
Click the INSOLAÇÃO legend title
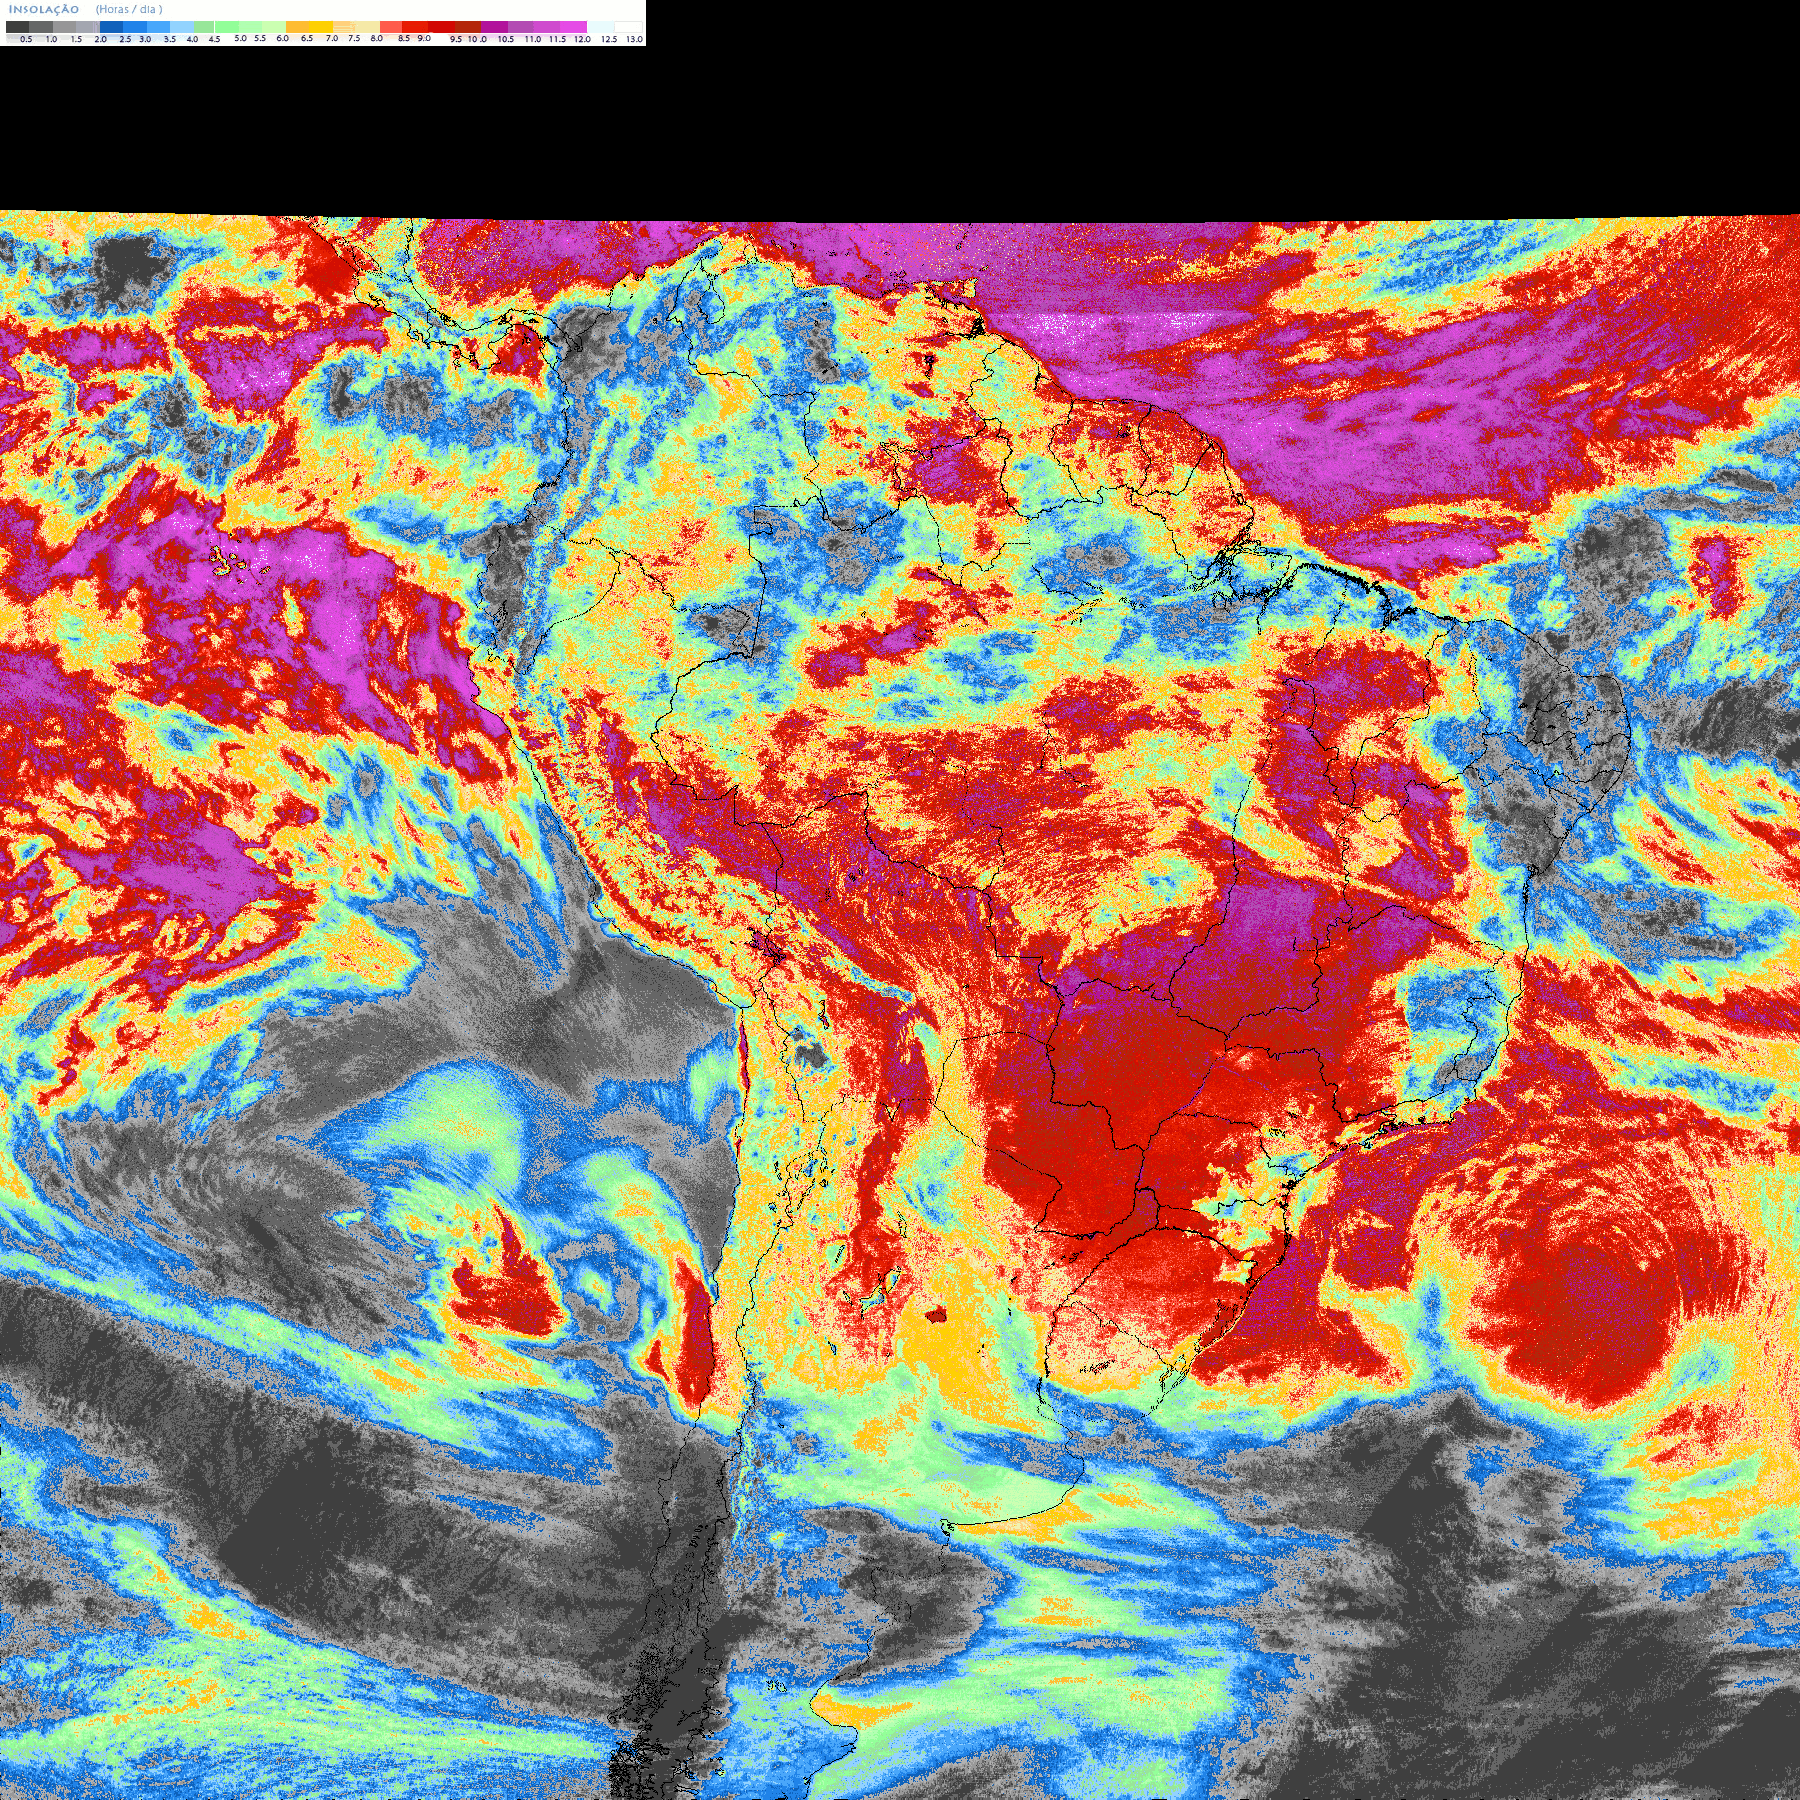pyautogui.click(x=44, y=9)
